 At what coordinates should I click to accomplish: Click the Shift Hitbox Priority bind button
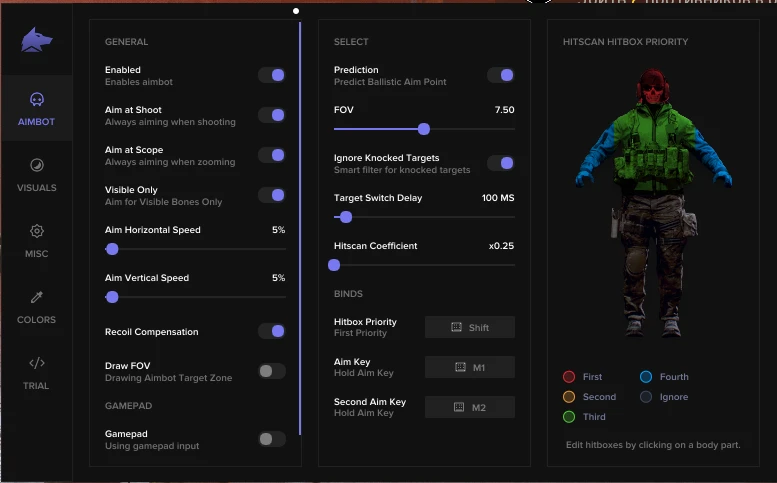470,327
